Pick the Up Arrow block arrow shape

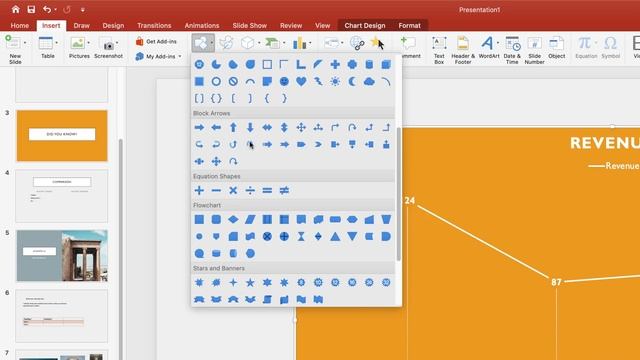tap(233, 127)
